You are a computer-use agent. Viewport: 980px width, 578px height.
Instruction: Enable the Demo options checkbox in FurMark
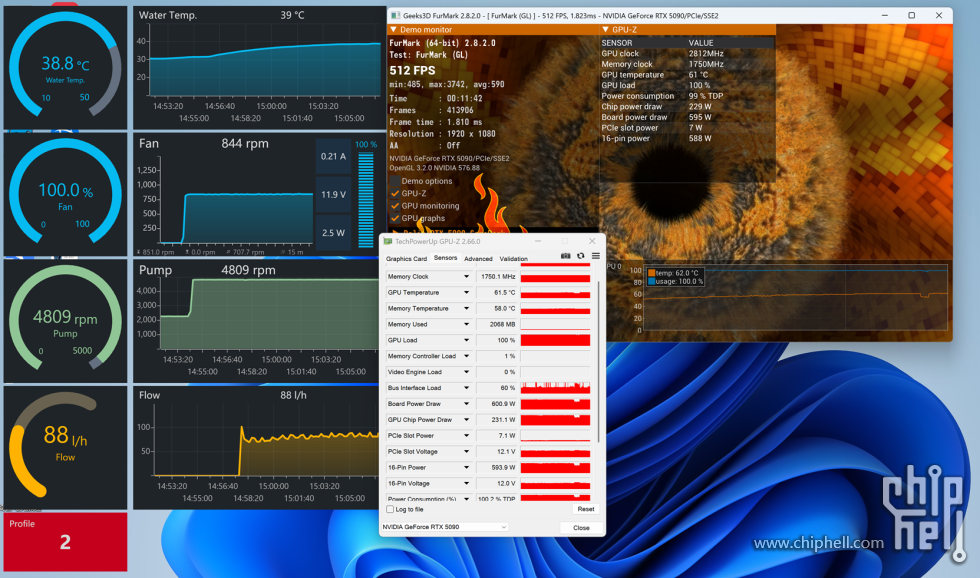point(395,181)
